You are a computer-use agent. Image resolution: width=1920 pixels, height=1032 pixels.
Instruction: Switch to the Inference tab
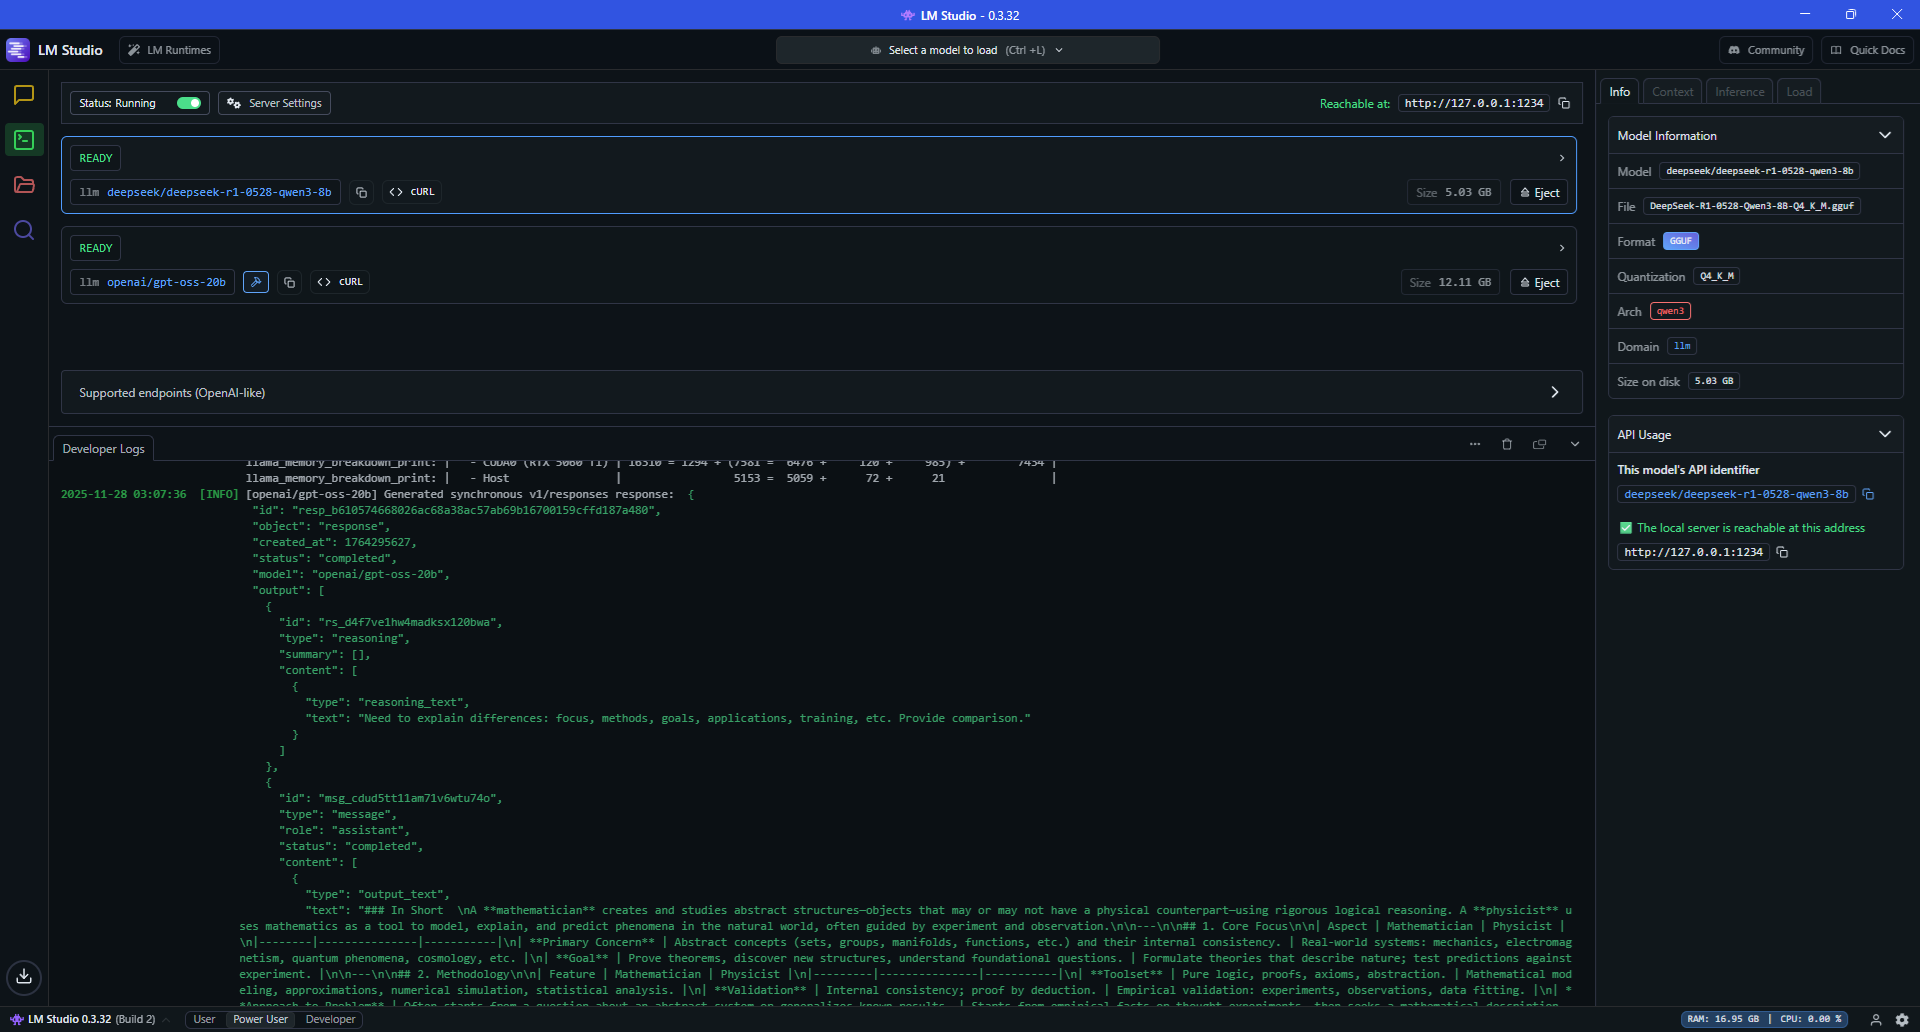point(1740,91)
